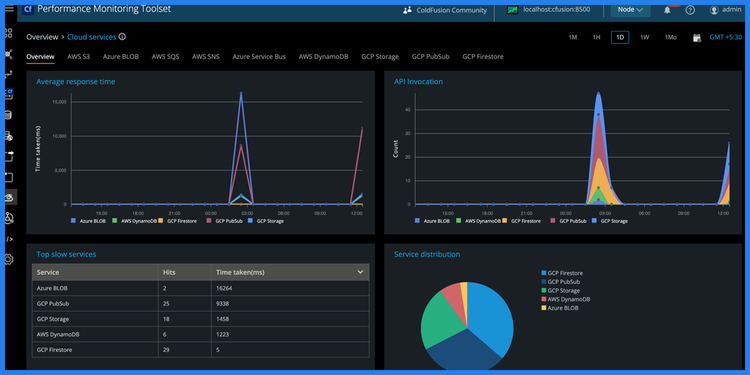The width and height of the screenshot is (750, 375).
Task: Open the database-with-clock icon in the sidebar
Action: (9, 136)
